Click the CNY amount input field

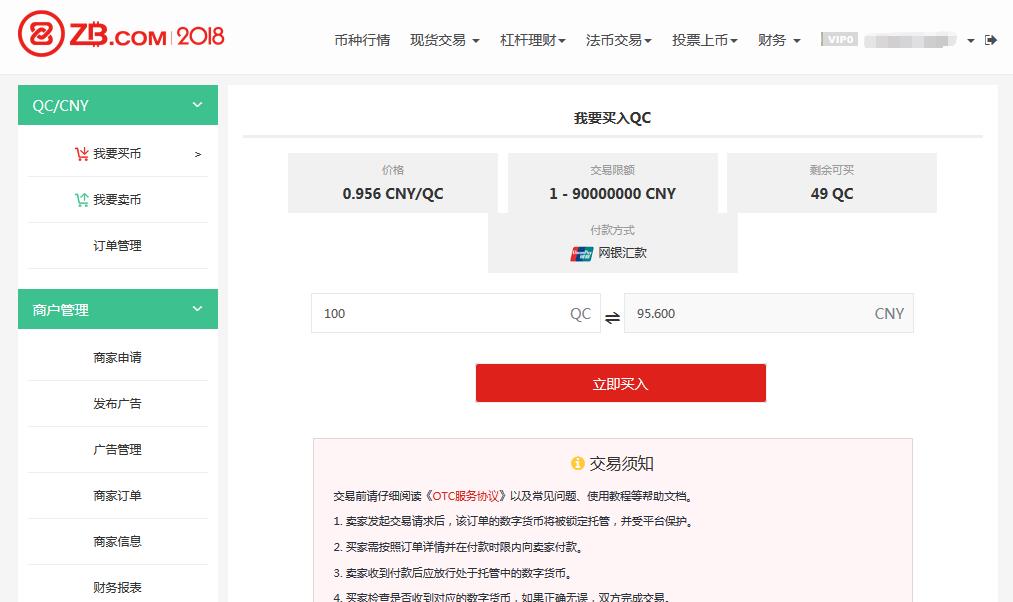tap(769, 313)
